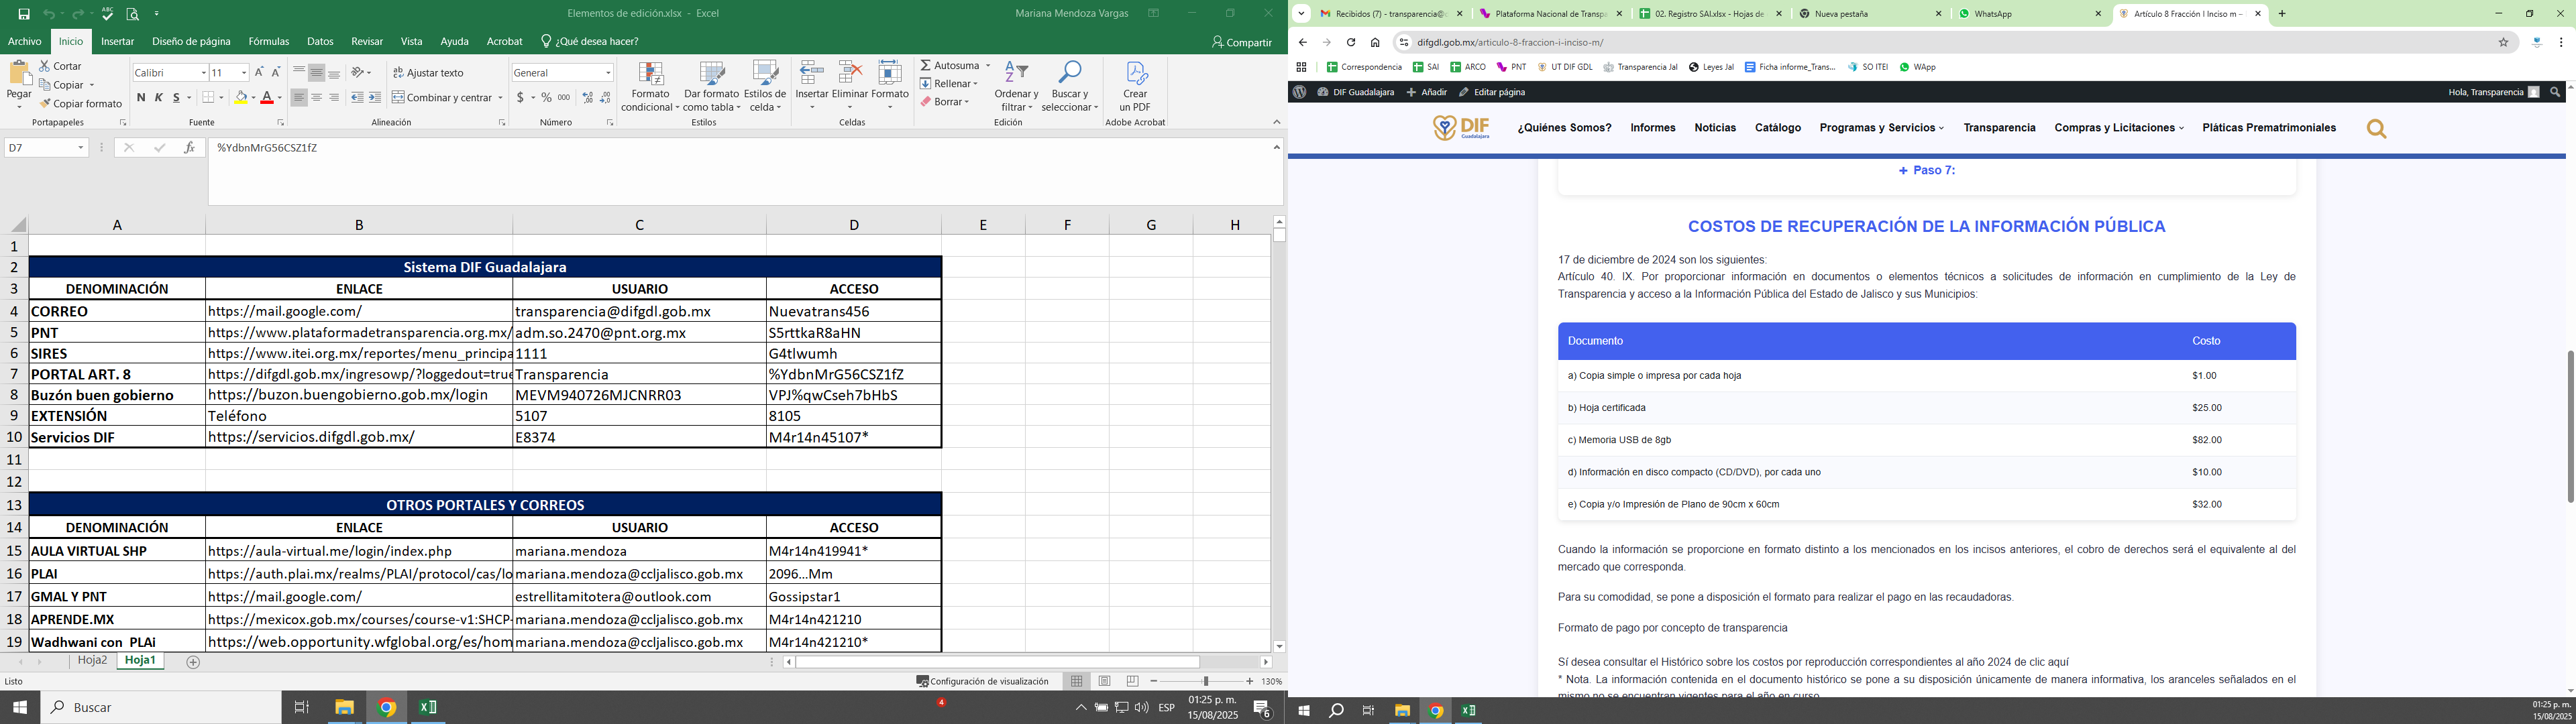Click Cortar scissors in Portapapeles
Screen dimensions: 2576x724
click(x=61, y=66)
